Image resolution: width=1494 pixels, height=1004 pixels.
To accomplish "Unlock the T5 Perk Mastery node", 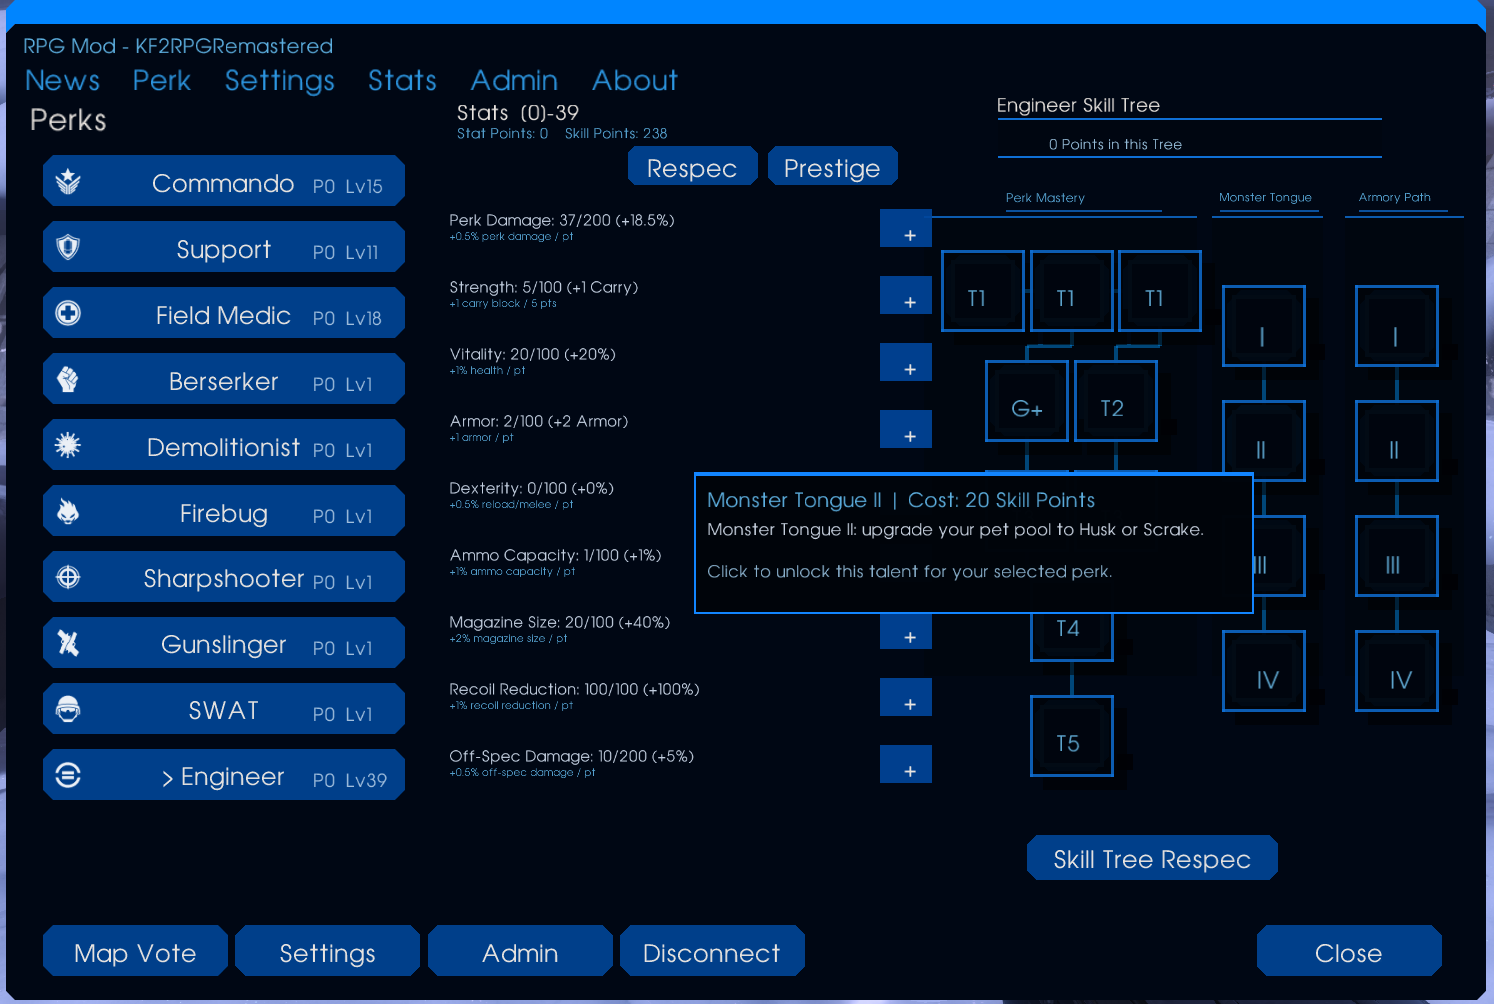I will point(1072,736).
